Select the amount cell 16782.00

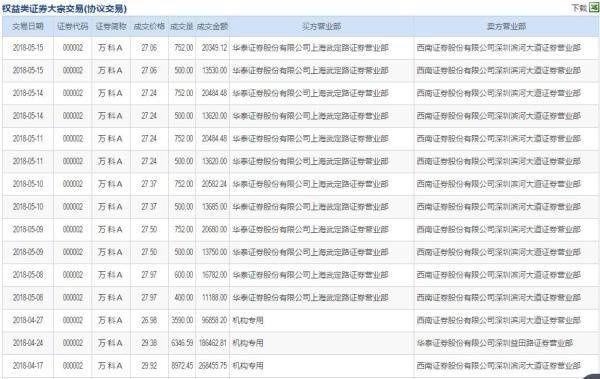214,275
